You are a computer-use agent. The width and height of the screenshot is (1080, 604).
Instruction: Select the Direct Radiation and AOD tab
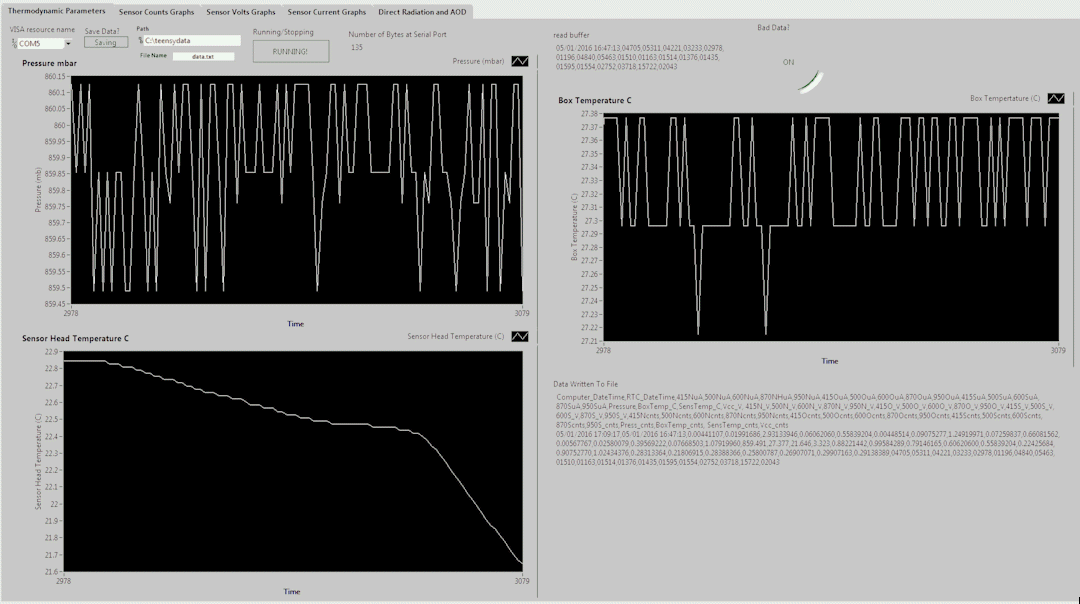pyautogui.click(x=422, y=12)
